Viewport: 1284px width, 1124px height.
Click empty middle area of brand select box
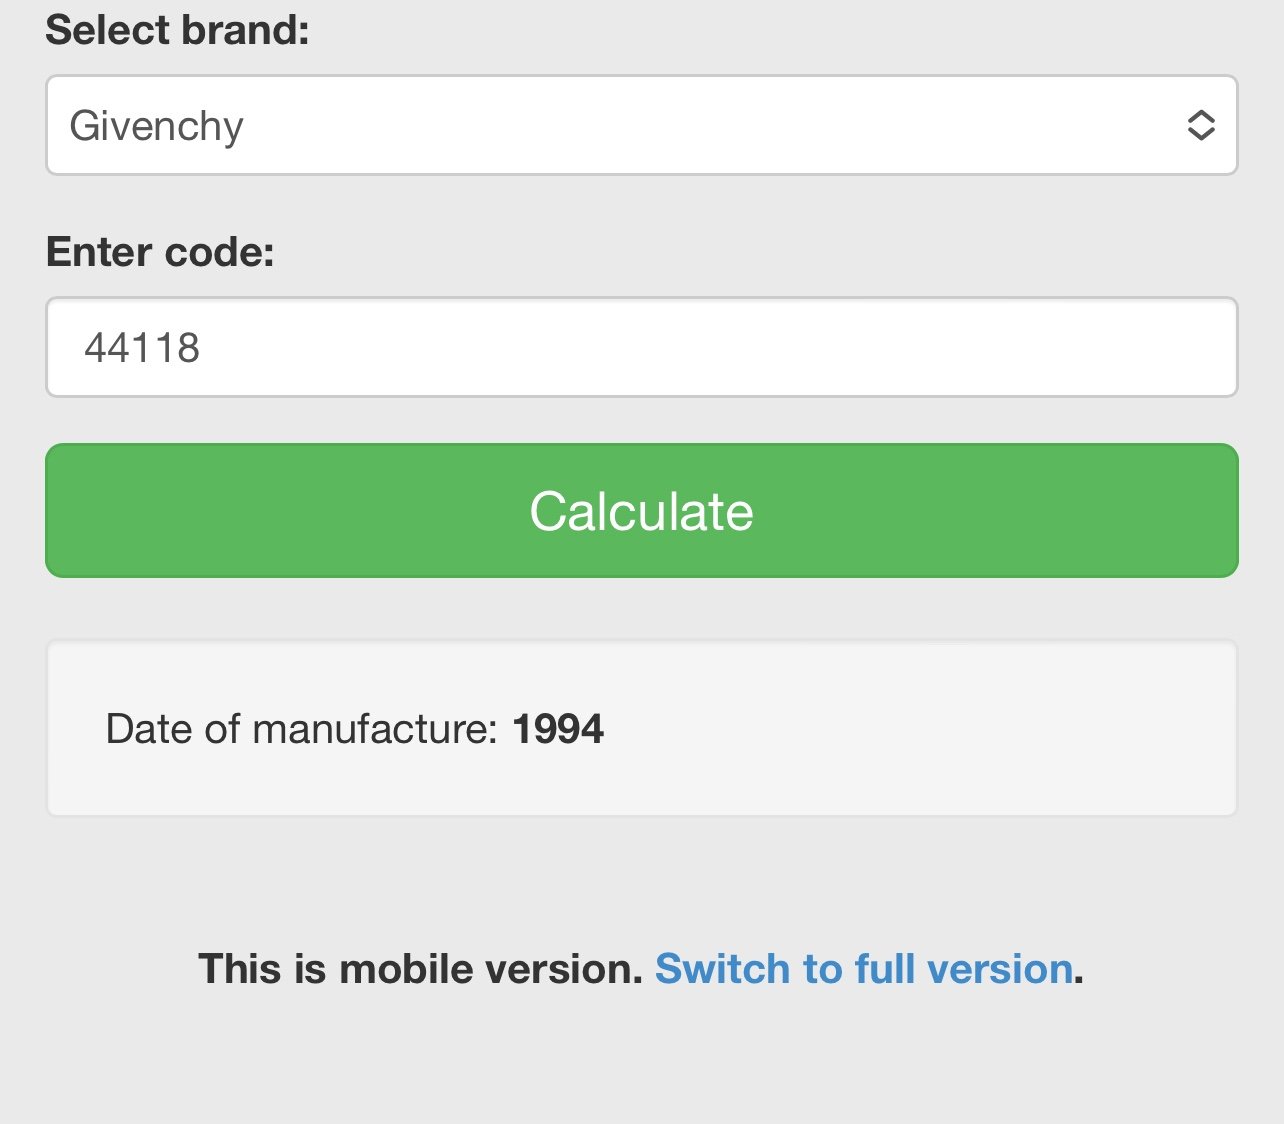tap(700, 125)
